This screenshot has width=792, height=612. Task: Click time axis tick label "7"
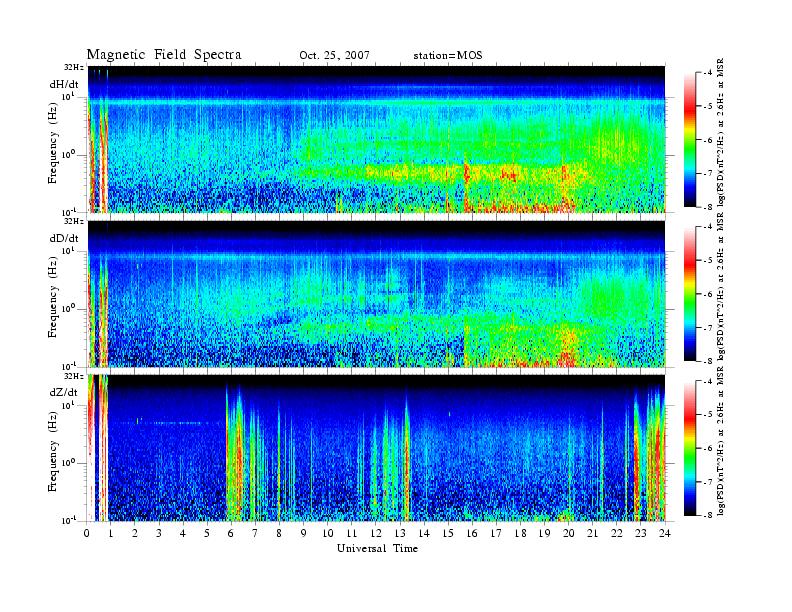255,534
